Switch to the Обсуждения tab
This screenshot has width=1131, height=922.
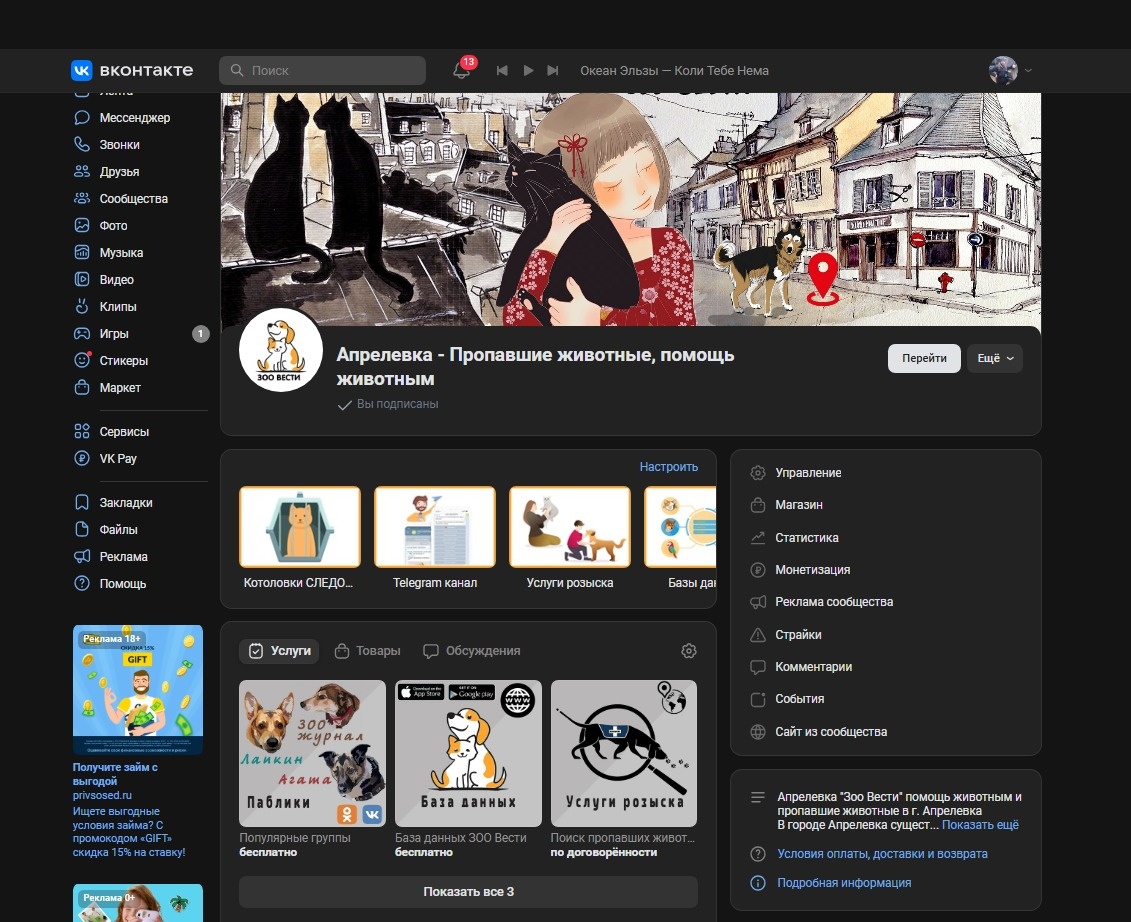(x=471, y=651)
